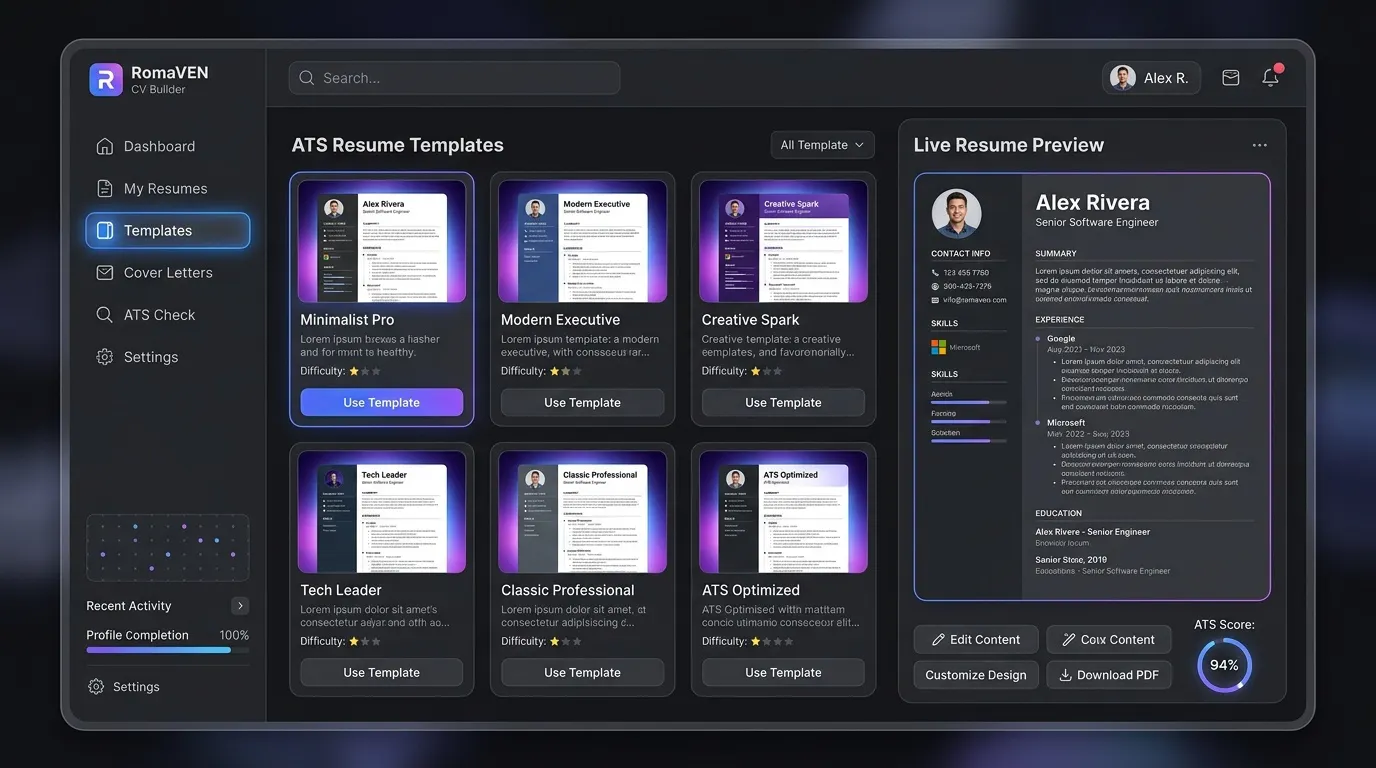Screen dimensions: 1376x768
Task: Click Edit Content button
Action: point(976,639)
